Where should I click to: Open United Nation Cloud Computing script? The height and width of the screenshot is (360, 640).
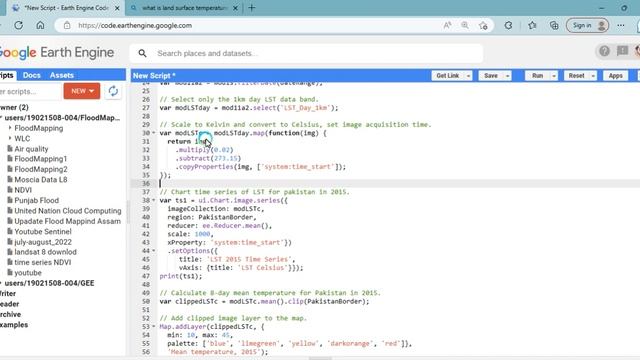click(68, 211)
